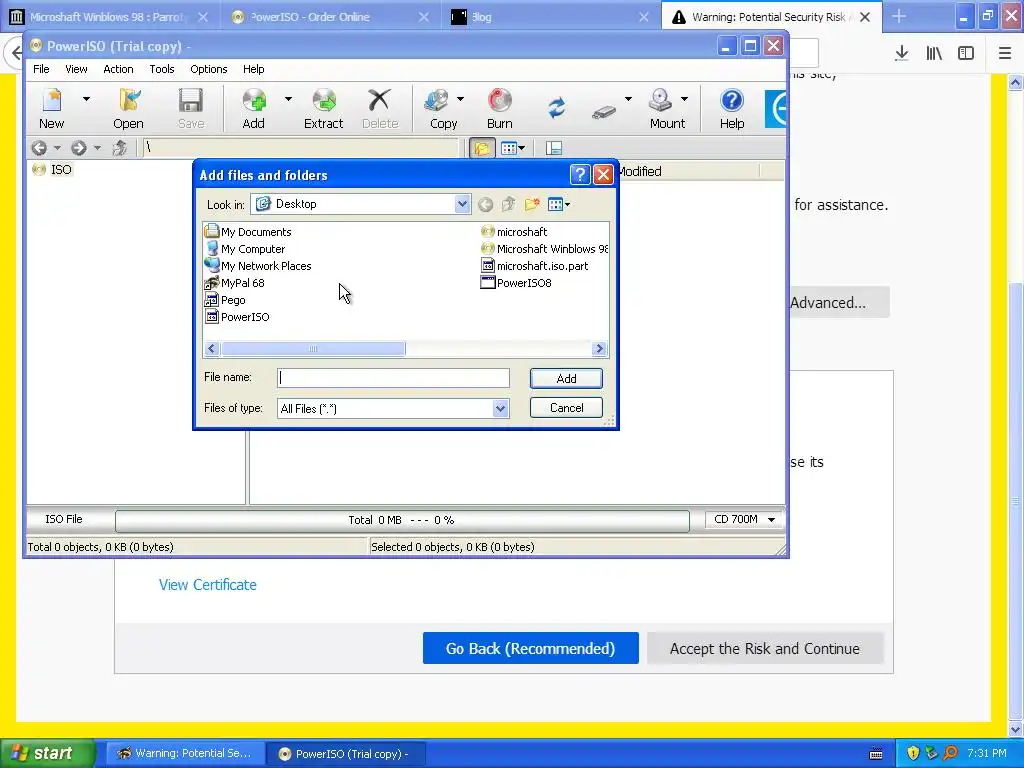Open the Firefox downloads arrow icon

pos(901,54)
